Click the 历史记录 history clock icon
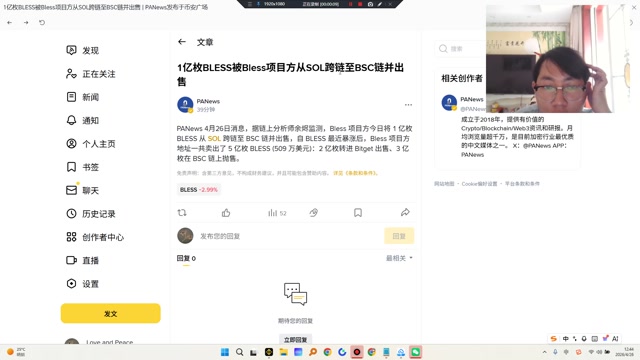640x360 pixels. tap(71, 213)
